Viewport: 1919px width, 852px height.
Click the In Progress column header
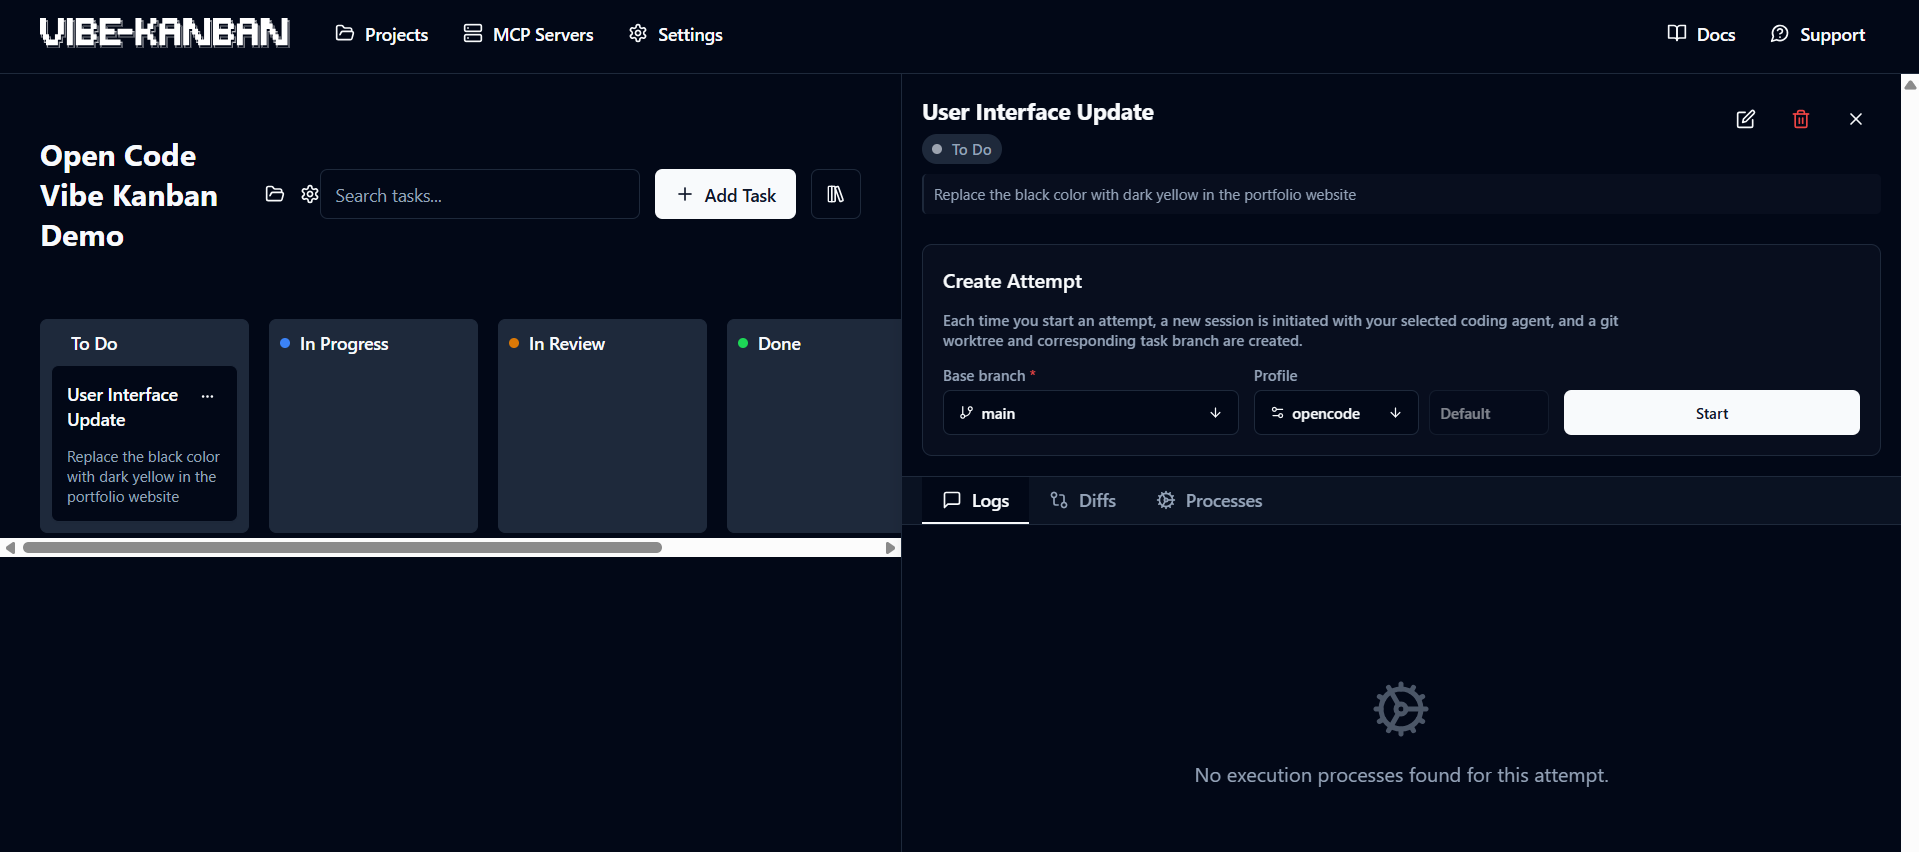pyautogui.click(x=344, y=343)
